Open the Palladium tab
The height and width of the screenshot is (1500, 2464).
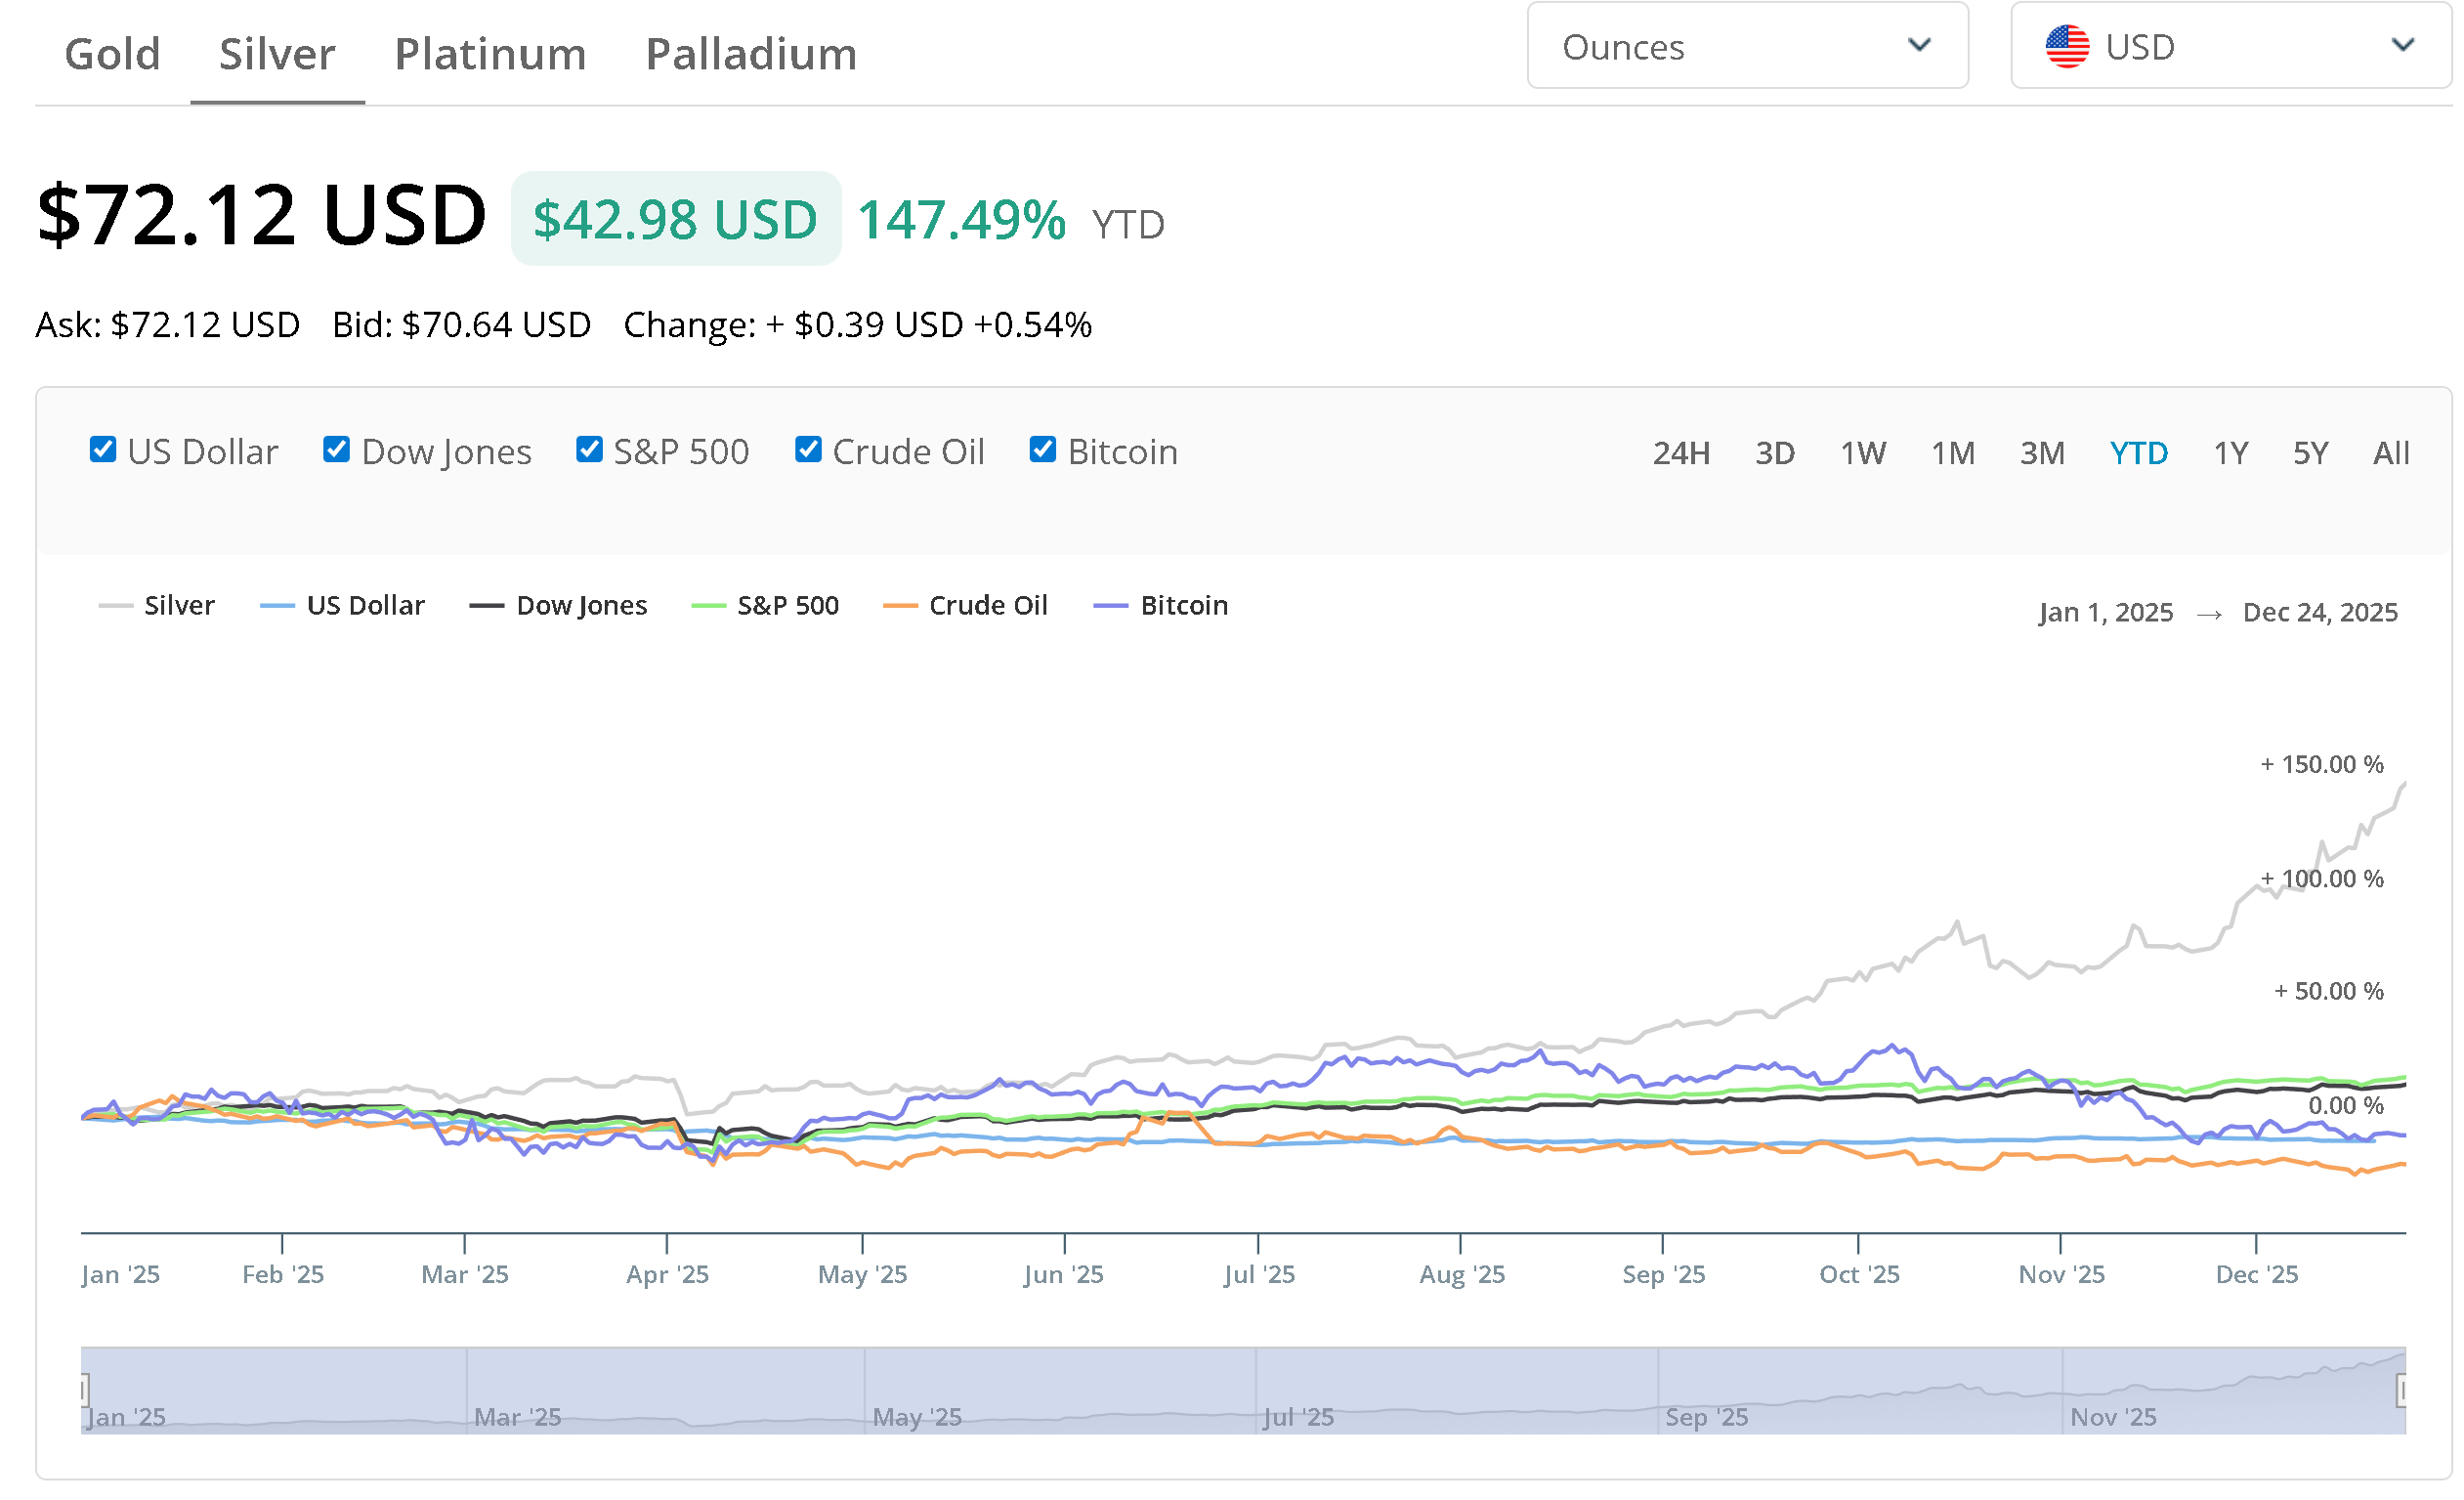(751, 54)
